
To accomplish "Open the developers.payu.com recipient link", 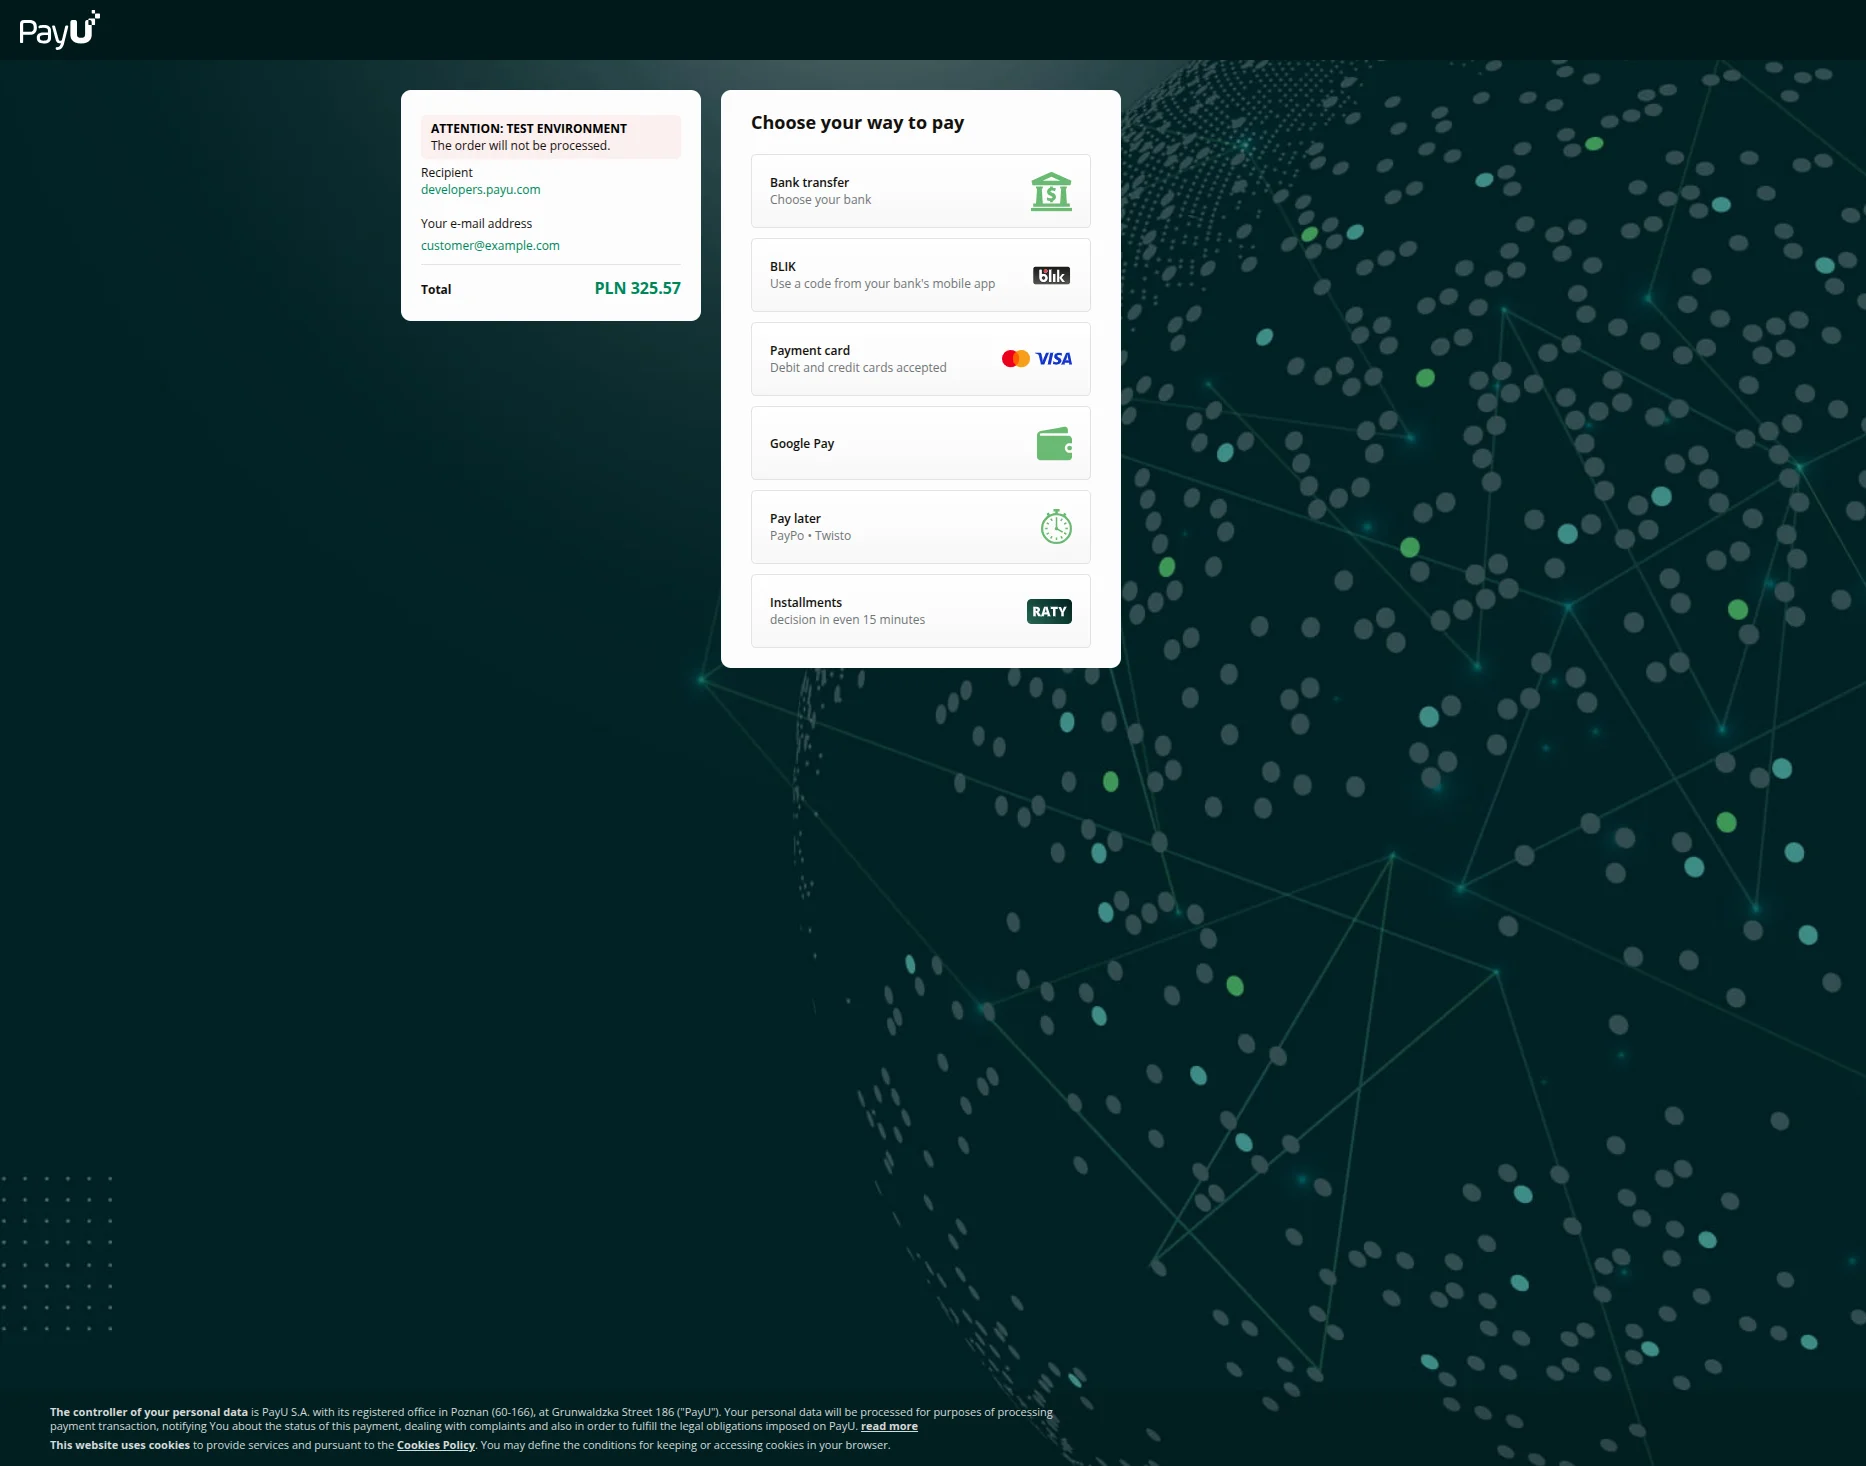I will (480, 190).
